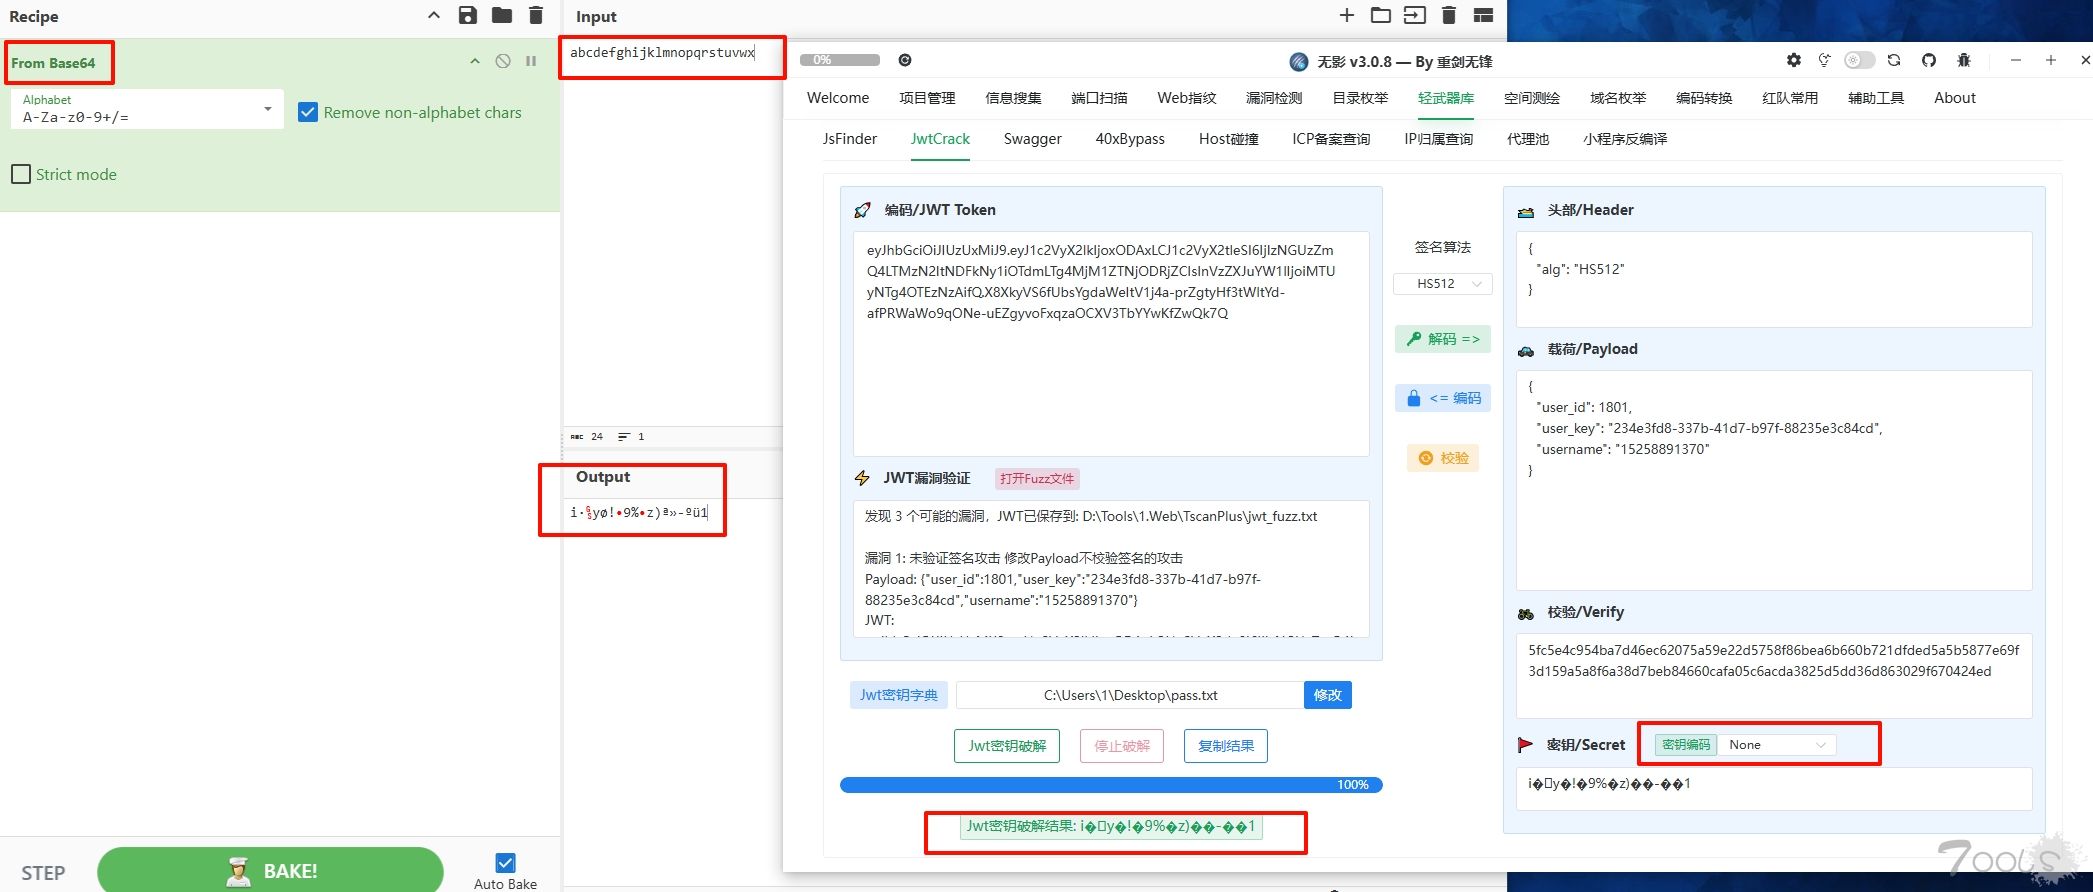2093x892 pixels.
Task: Open the About tab
Action: point(1955,98)
